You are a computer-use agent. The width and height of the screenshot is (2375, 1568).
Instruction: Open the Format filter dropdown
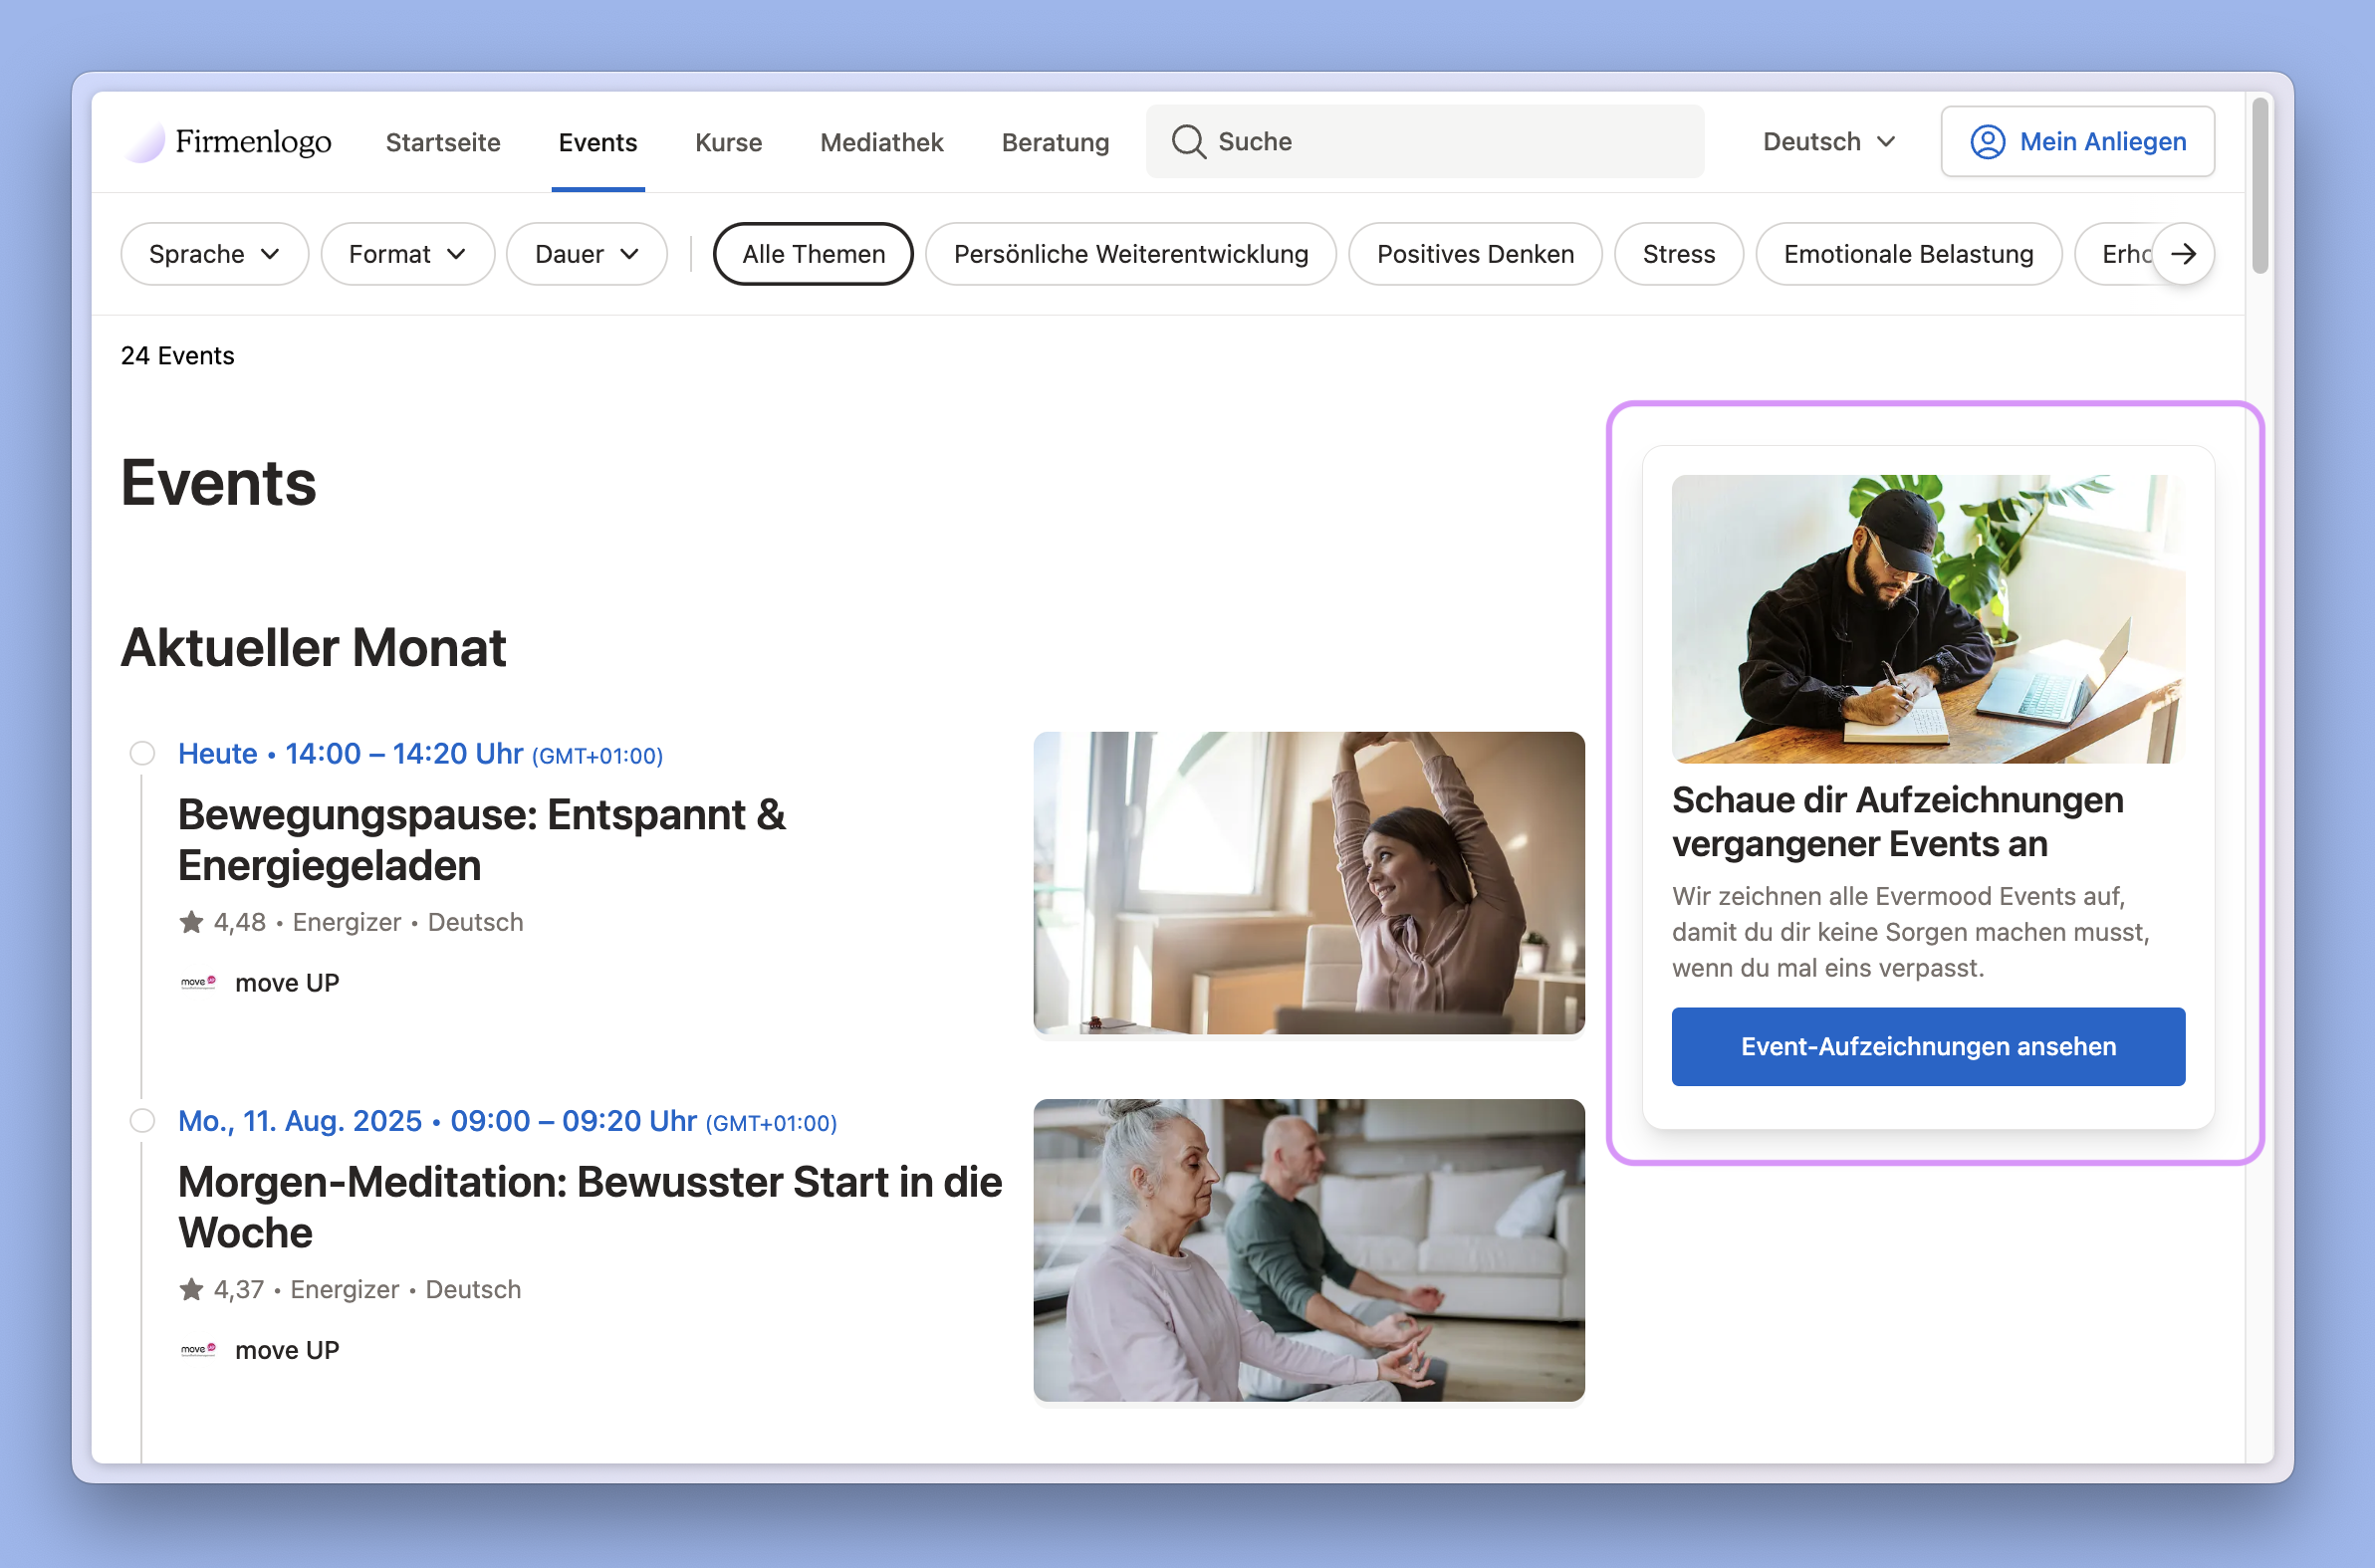click(x=406, y=254)
